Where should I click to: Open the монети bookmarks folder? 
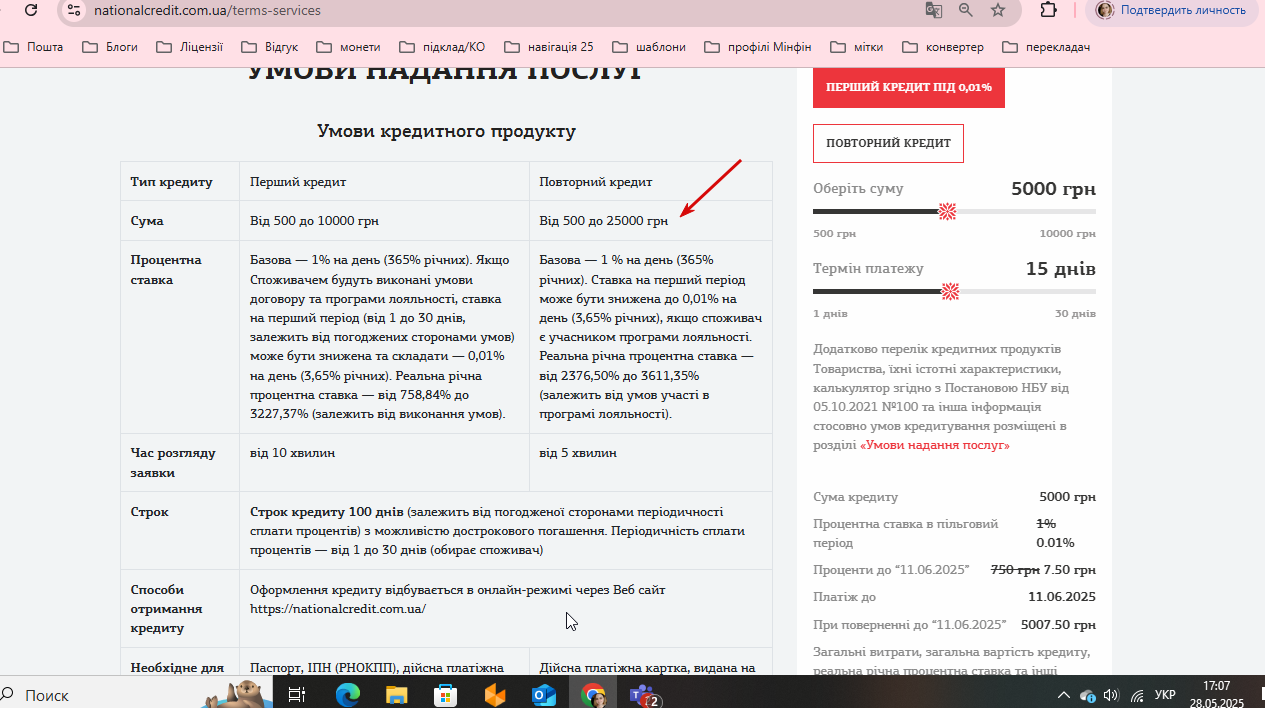click(x=348, y=47)
